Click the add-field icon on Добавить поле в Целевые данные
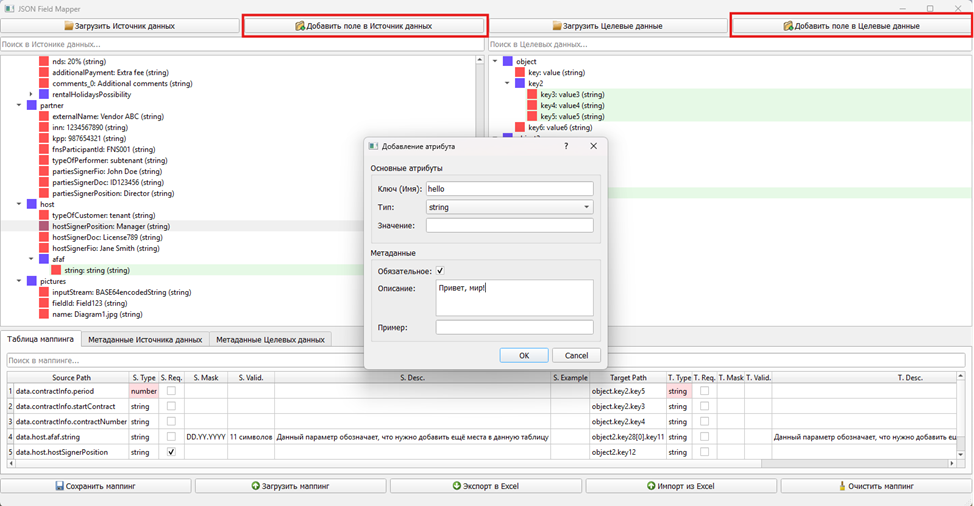Image resolution: width=974 pixels, height=506 pixels. [788, 26]
